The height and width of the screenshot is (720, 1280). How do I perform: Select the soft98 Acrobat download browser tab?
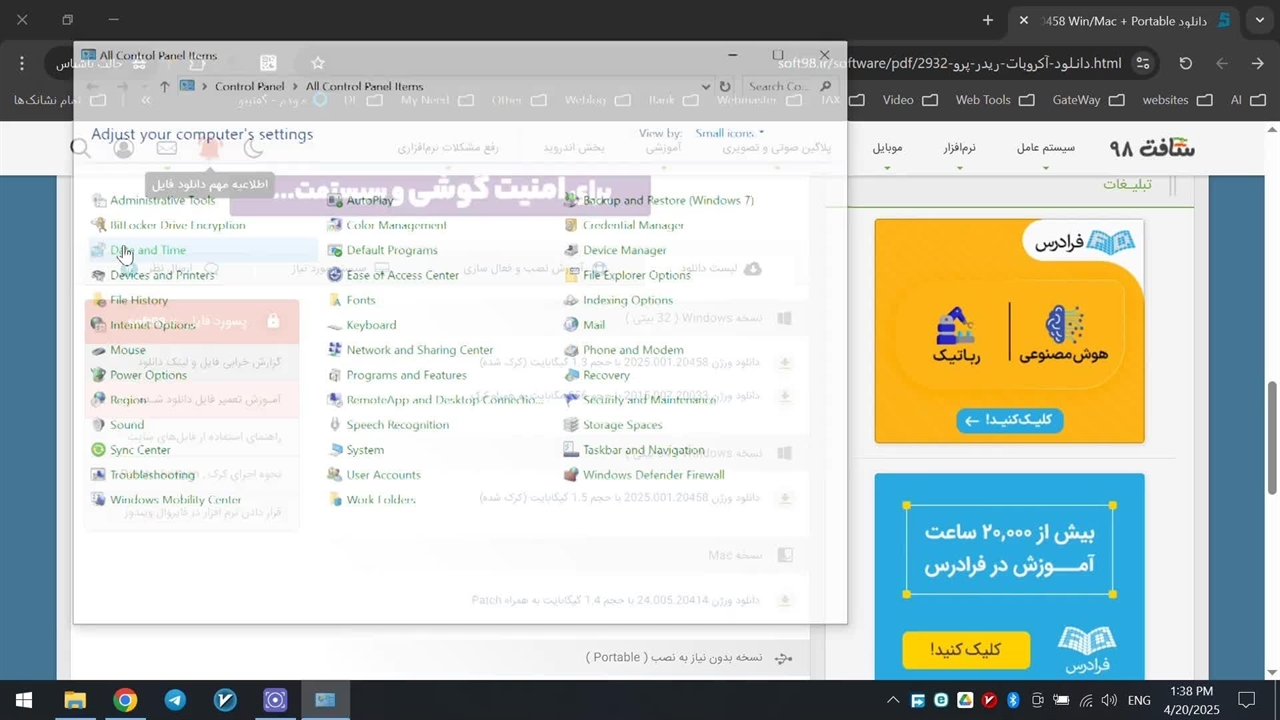[1127, 20]
